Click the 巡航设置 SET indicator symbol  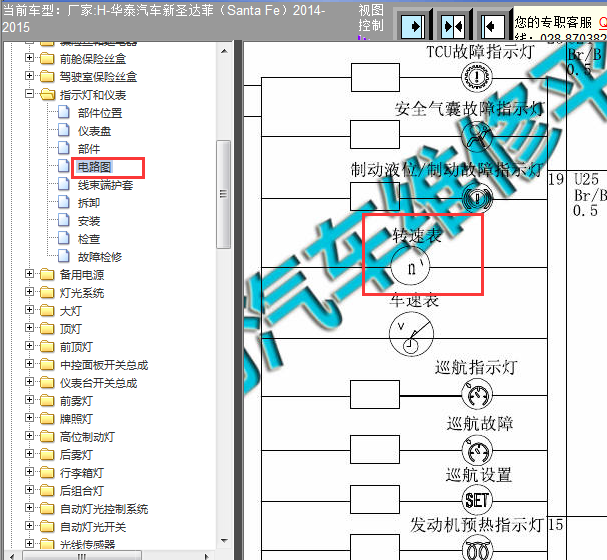click(x=477, y=500)
